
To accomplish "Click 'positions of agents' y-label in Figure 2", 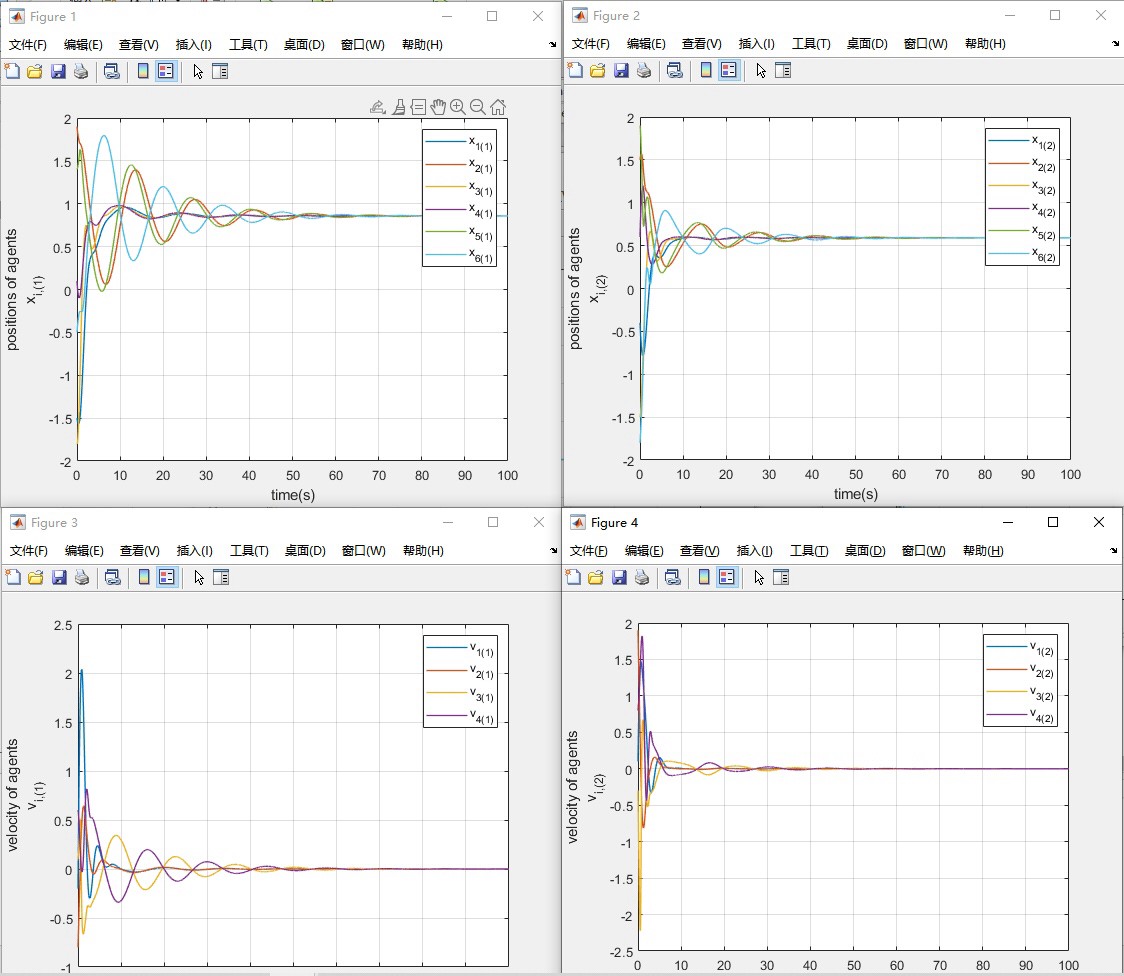I will click(x=575, y=289).
